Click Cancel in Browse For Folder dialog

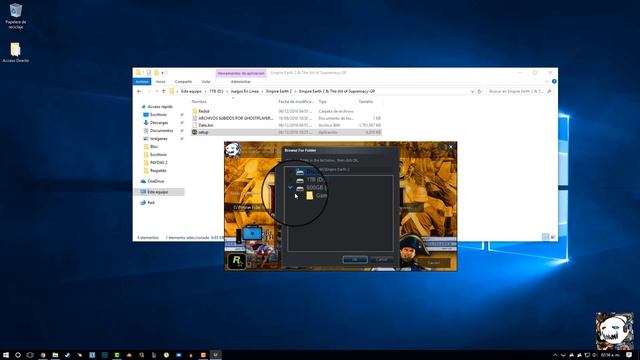point(381,260)
